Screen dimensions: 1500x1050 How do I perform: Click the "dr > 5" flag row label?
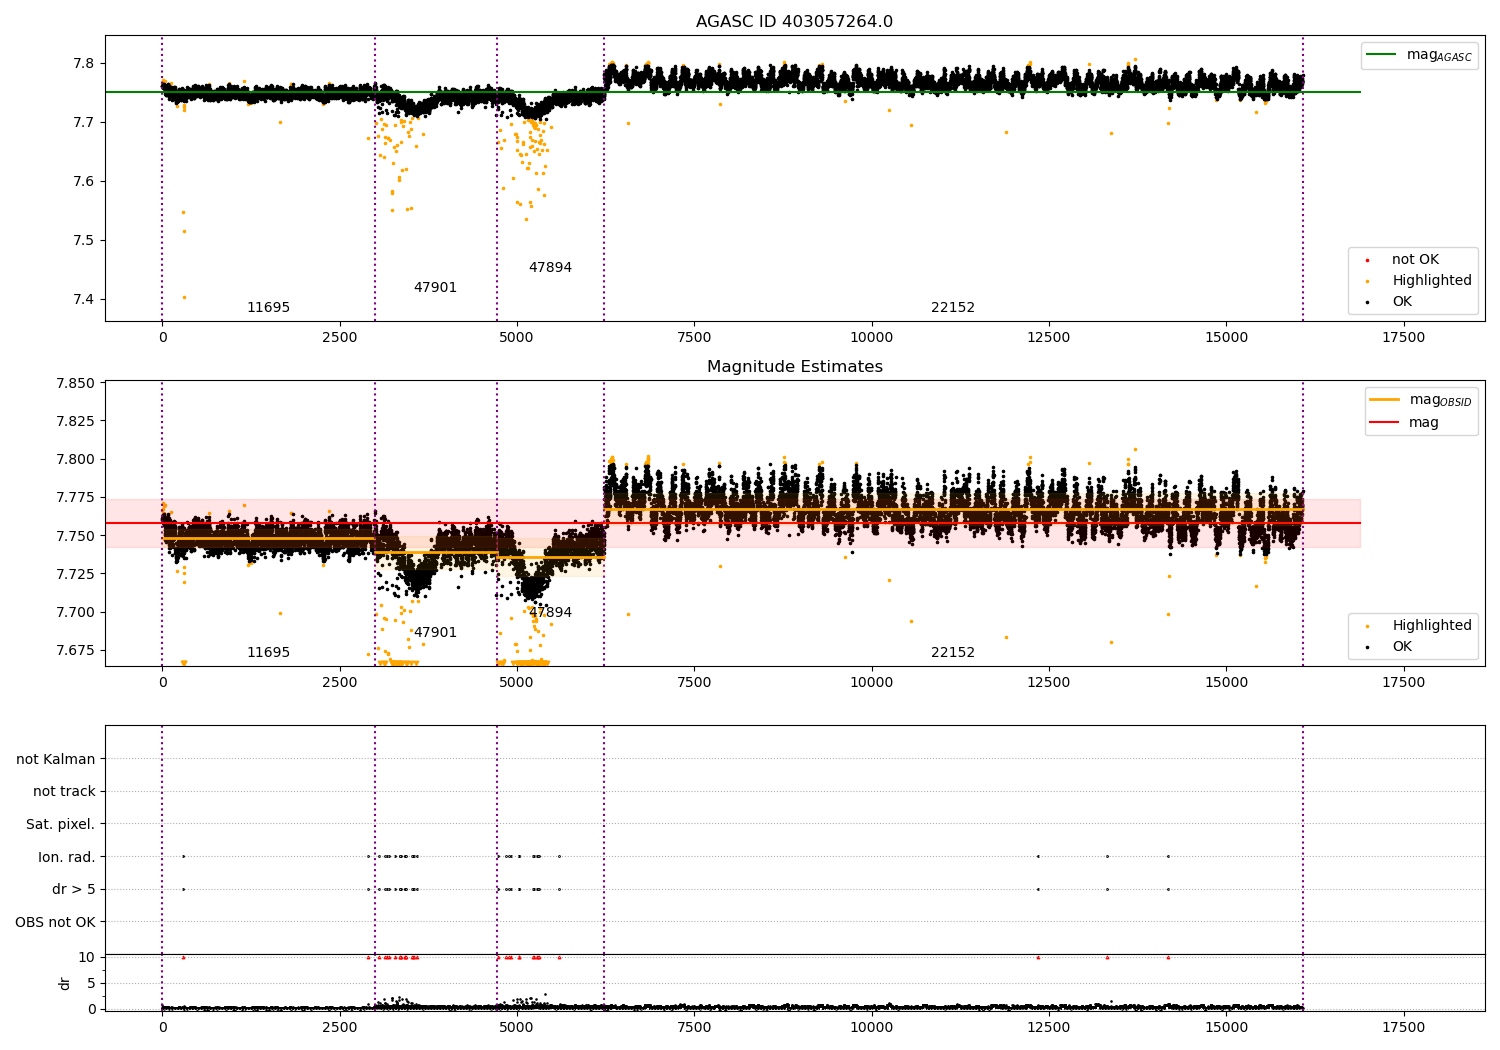tap(74, 890)
